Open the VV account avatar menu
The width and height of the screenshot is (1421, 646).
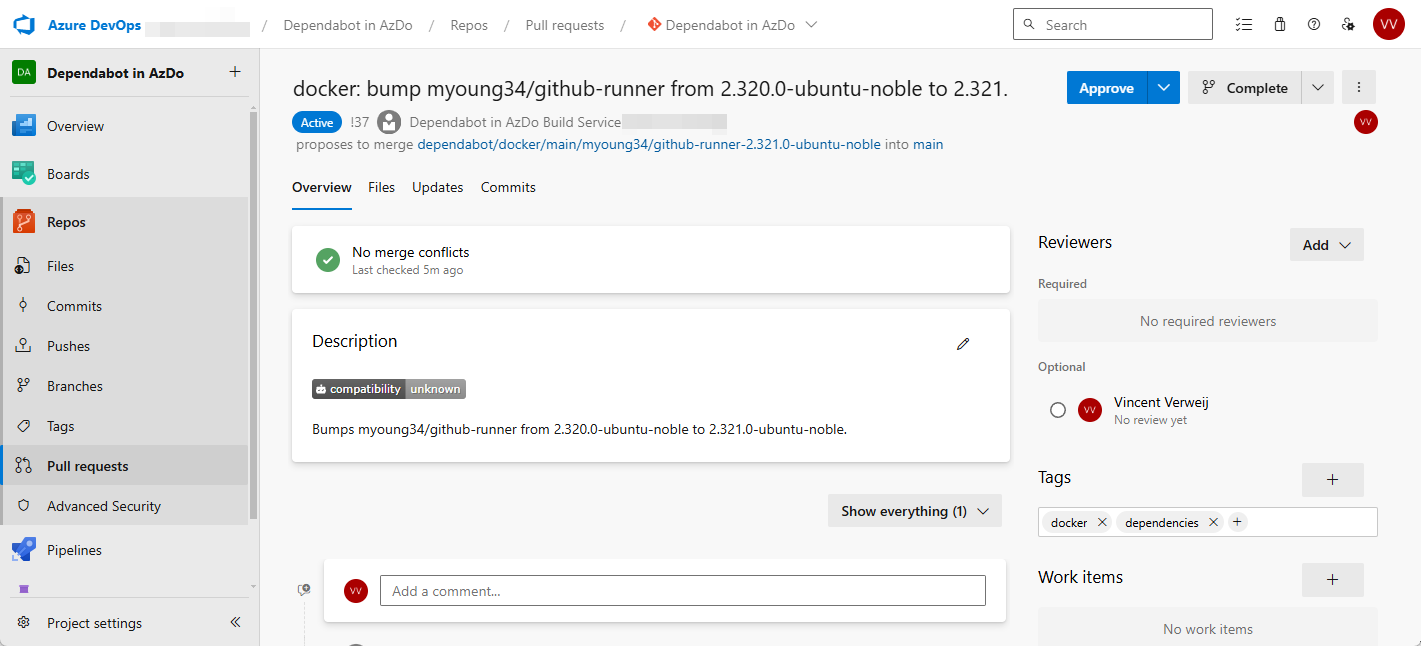[1389, 25]
